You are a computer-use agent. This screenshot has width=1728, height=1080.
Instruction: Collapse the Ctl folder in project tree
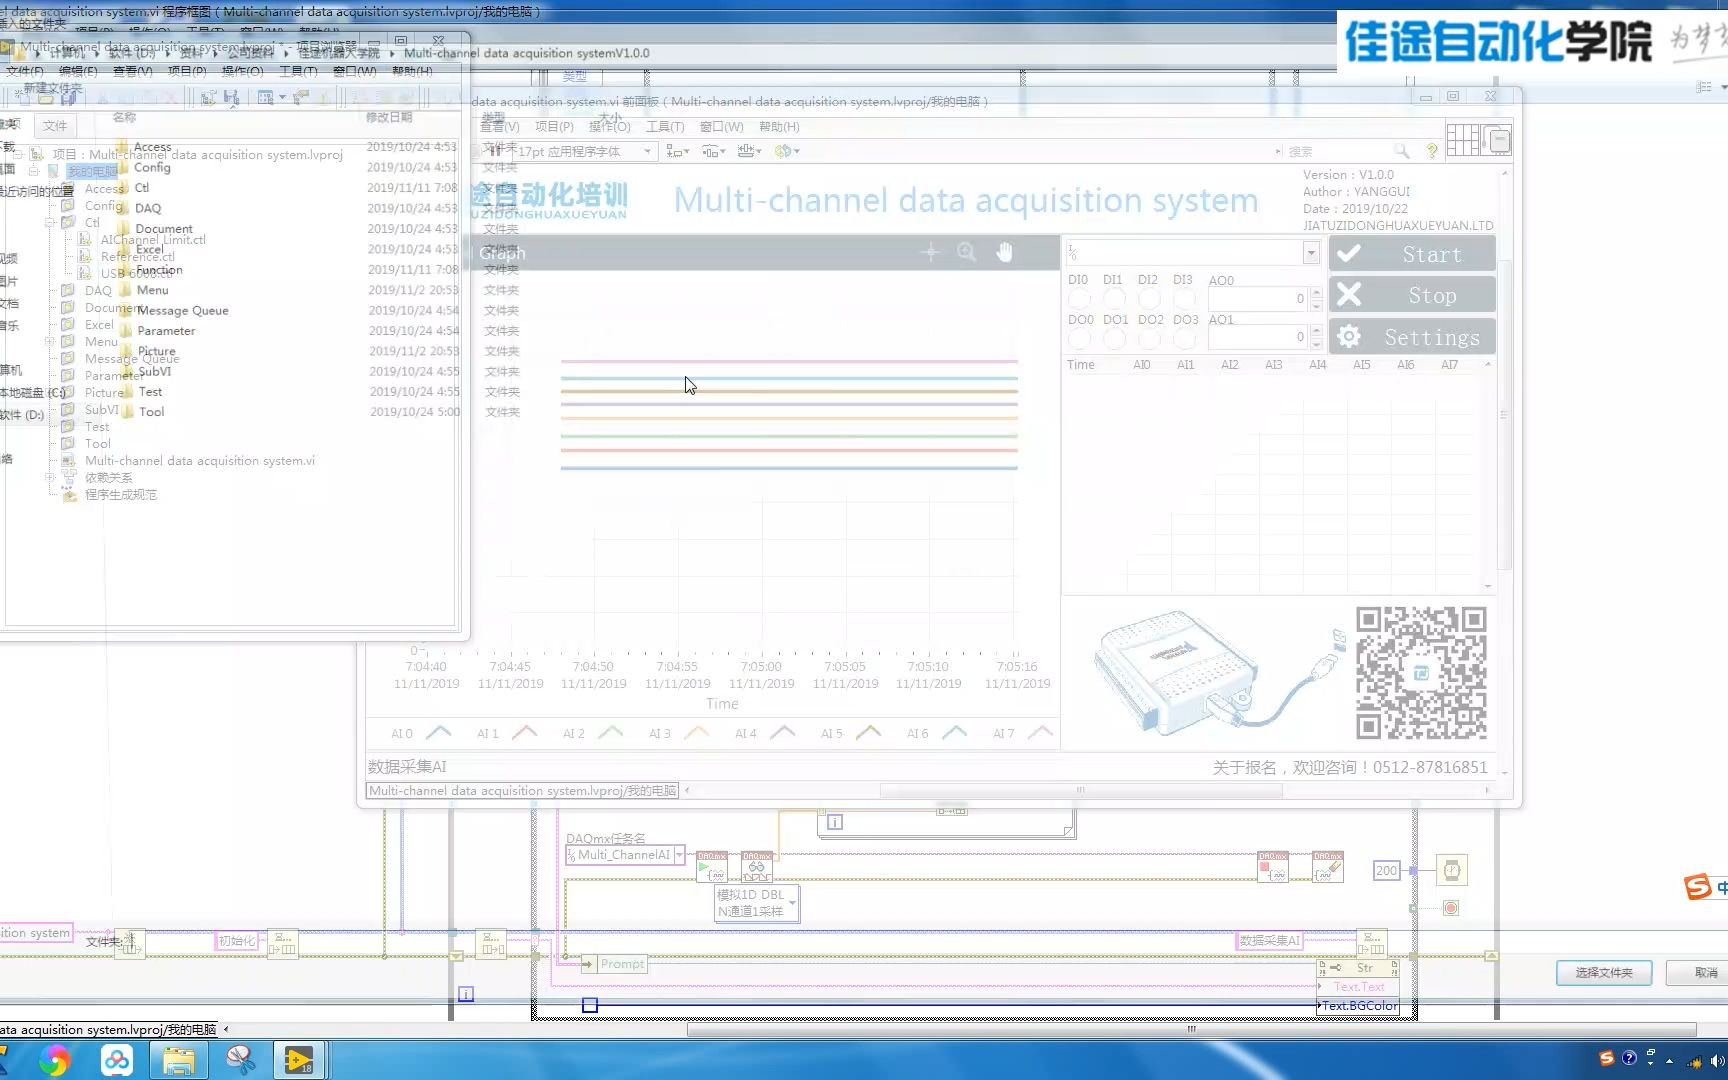tap(50, 223)
